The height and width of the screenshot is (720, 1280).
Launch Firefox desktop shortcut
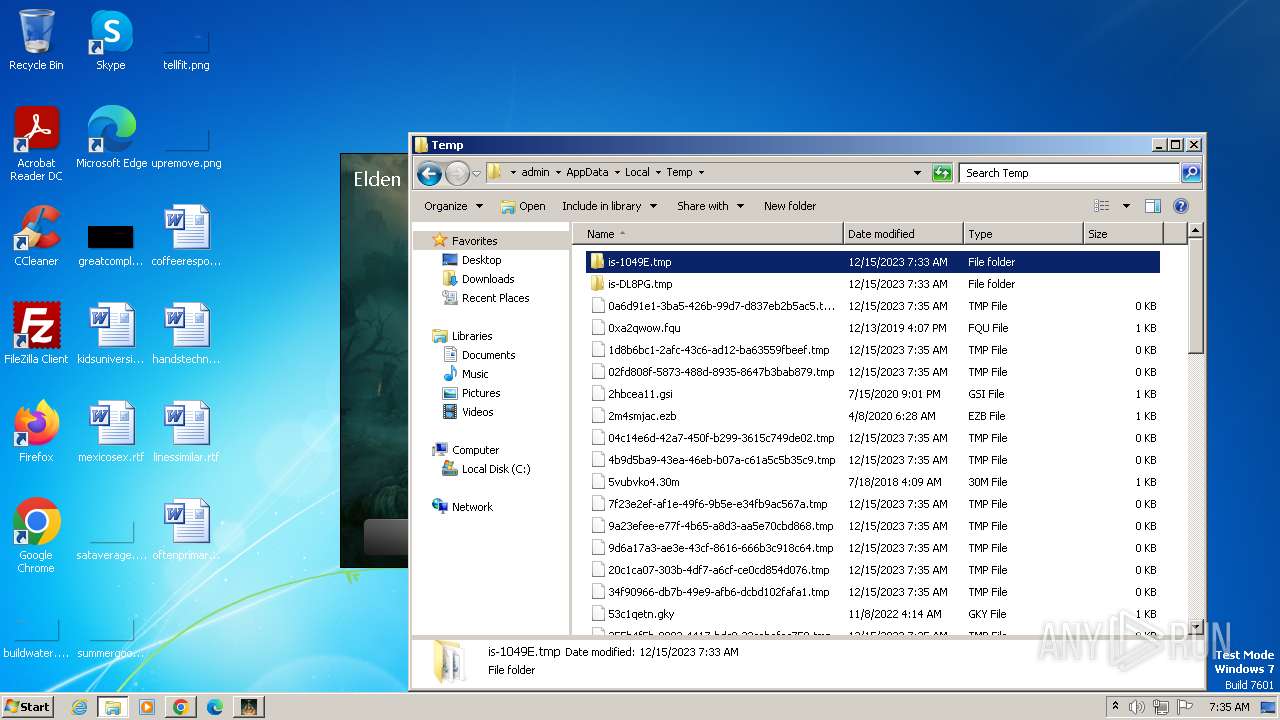[x=36, y=432]
